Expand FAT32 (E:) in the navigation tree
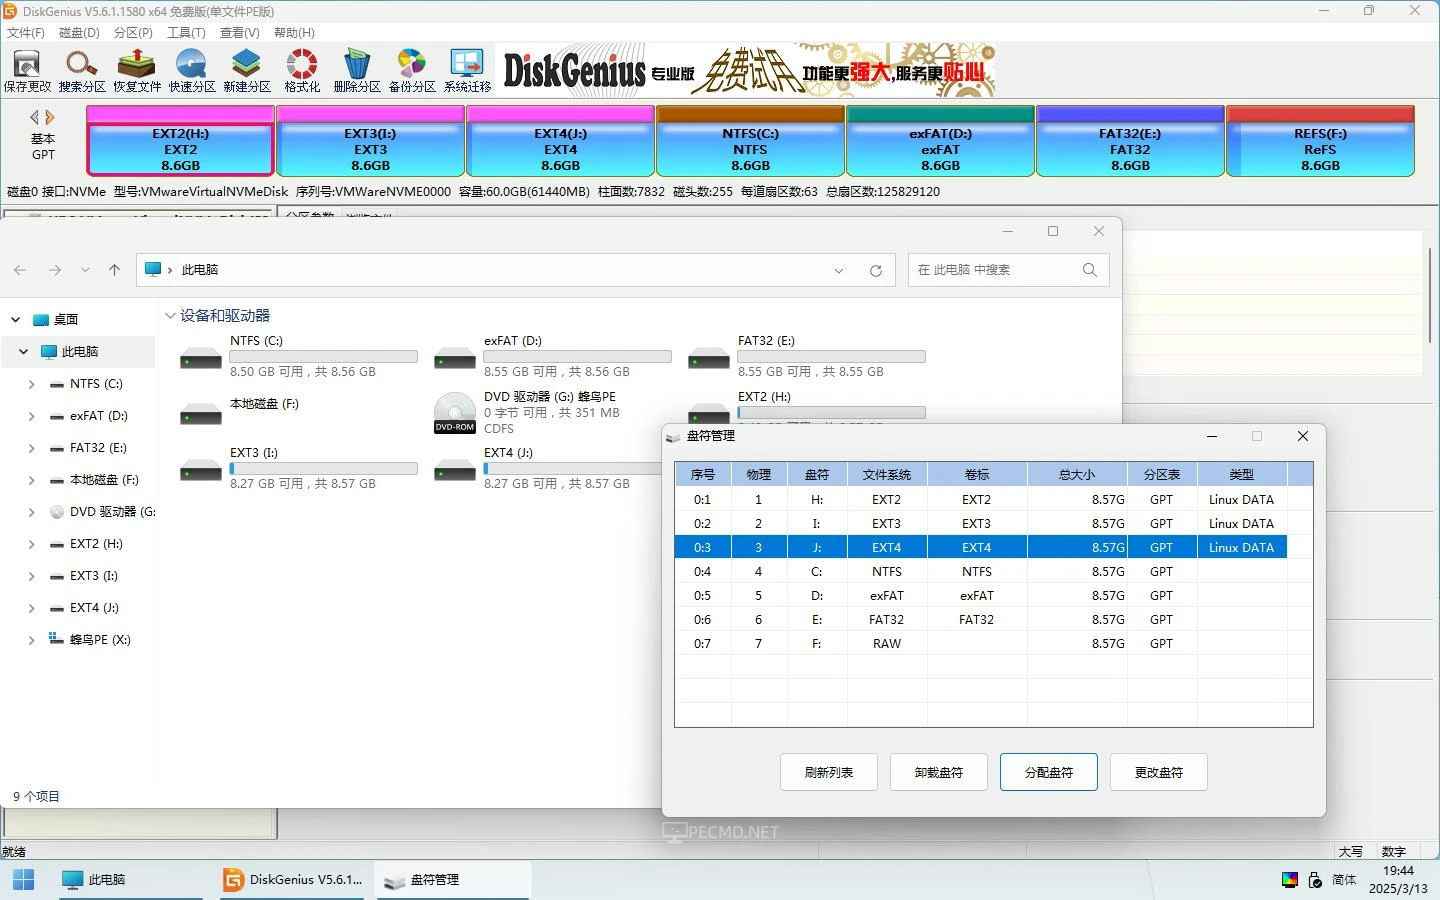This screenshot has width=1440, height=900. (x=31, y=448)
